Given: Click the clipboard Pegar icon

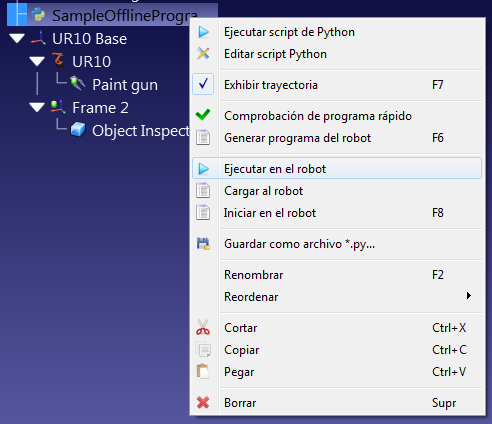Looking at the screenshot, I should pos(203,371).
